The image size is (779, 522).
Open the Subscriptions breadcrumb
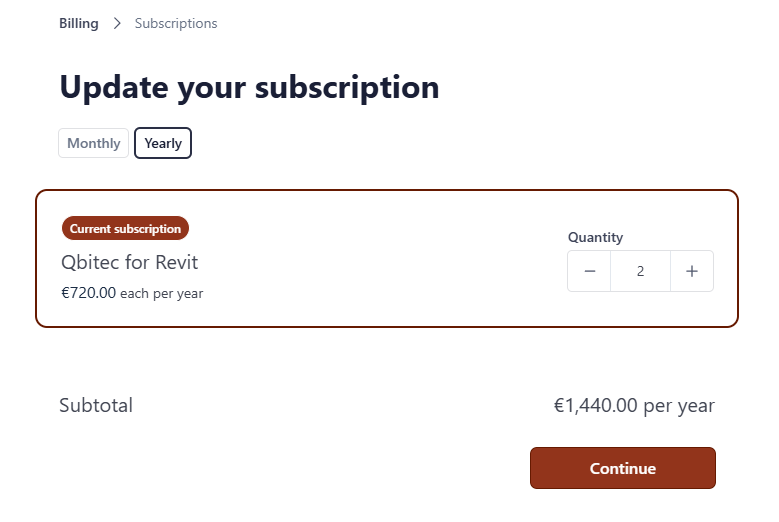176,23
